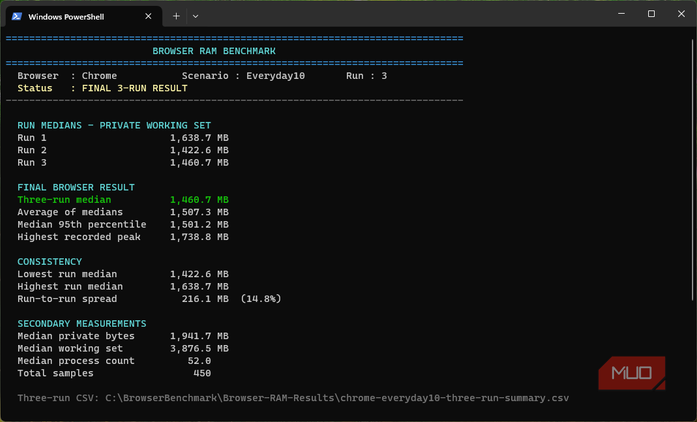Open the new tab profile dropdown arrow
The width and height of the screenshot is (697, 422).
click(196, 16)
